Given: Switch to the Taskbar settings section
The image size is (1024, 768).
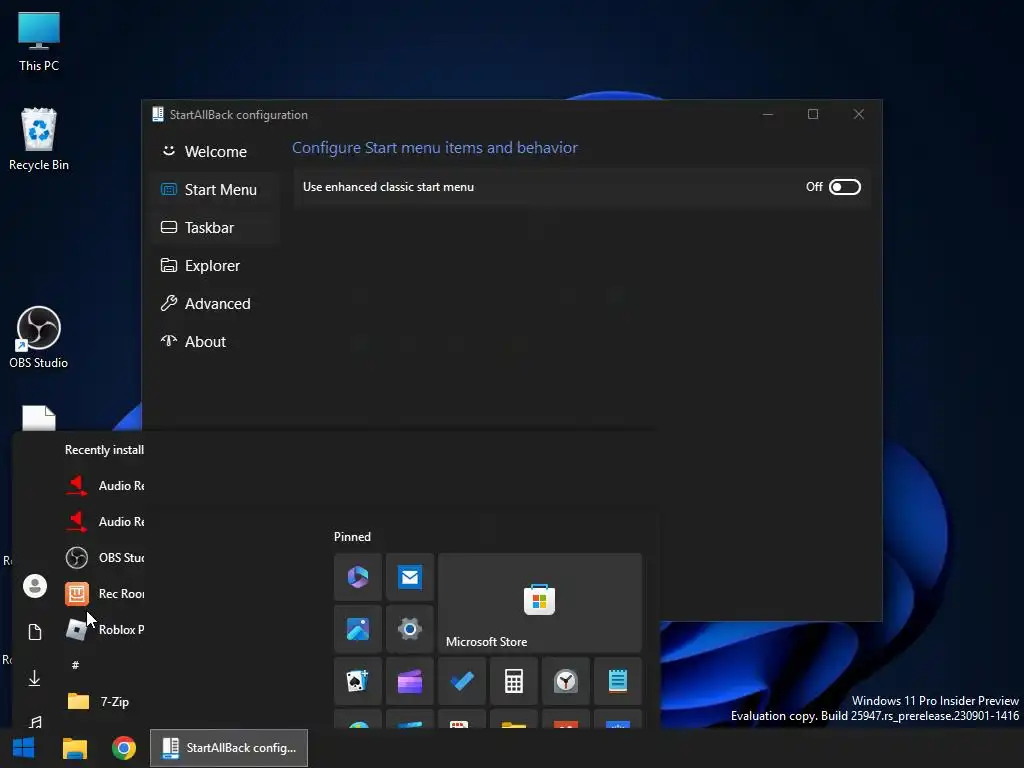Looking at the screenshot, I should (x=216, y=227).
